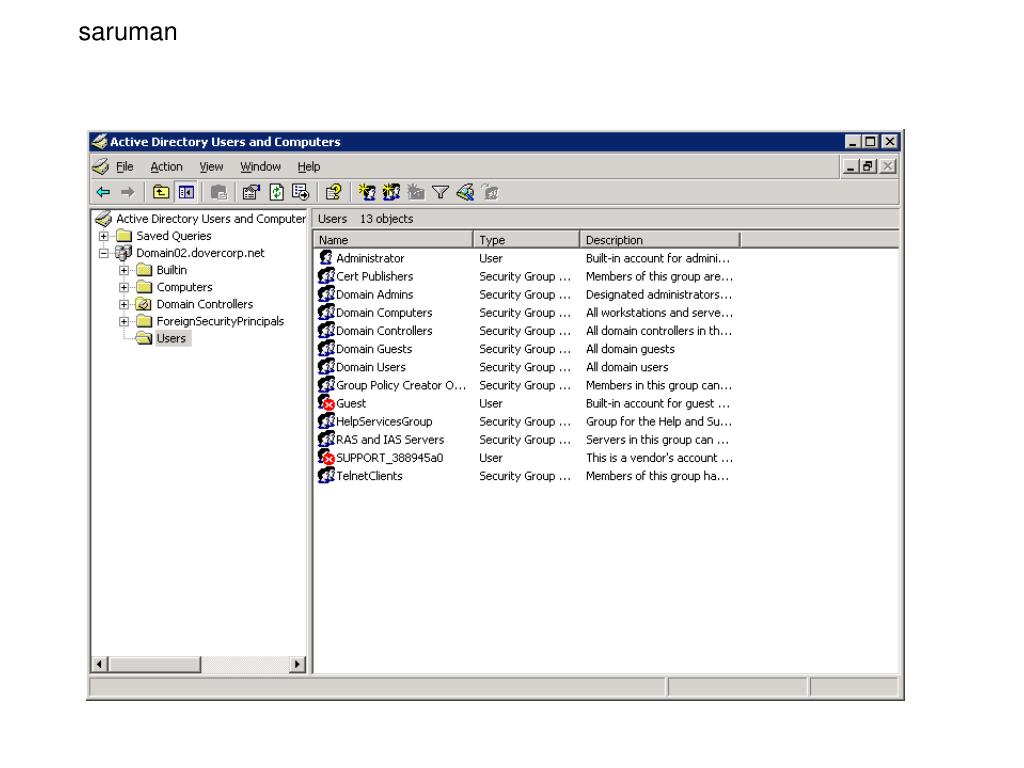Restore the inner MDI child window
This screenshot has width=1024, height=768.
868,167
